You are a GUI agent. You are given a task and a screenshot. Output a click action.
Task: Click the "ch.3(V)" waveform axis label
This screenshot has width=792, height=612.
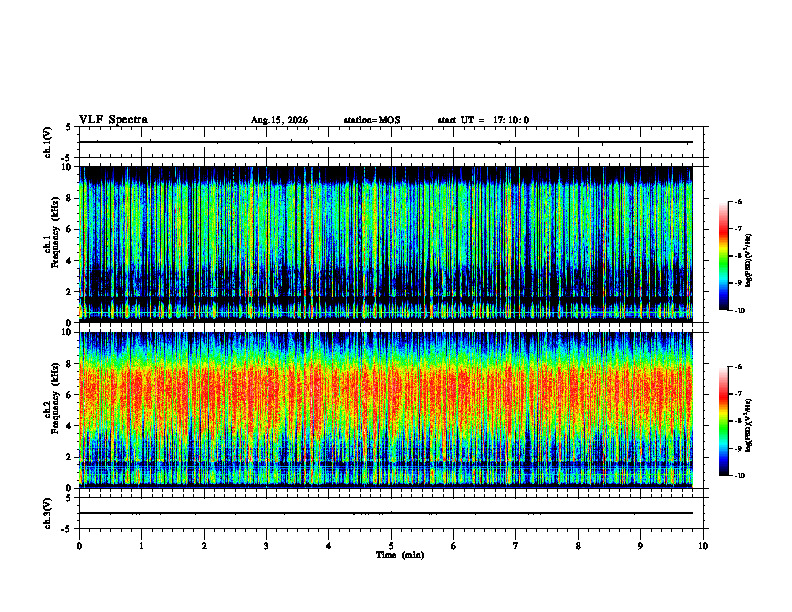pos(48,514)
